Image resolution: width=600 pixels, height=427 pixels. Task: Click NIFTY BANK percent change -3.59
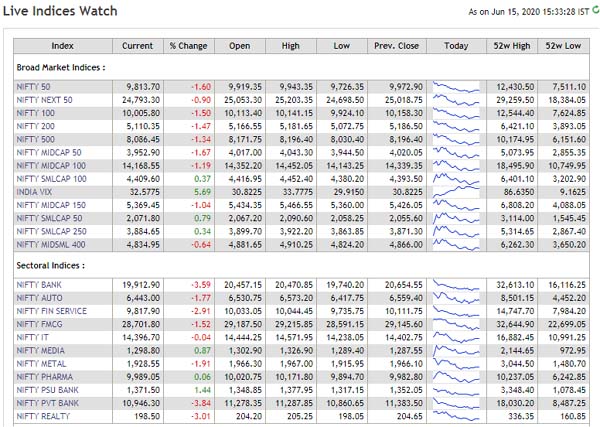click(x=201, y=285)
